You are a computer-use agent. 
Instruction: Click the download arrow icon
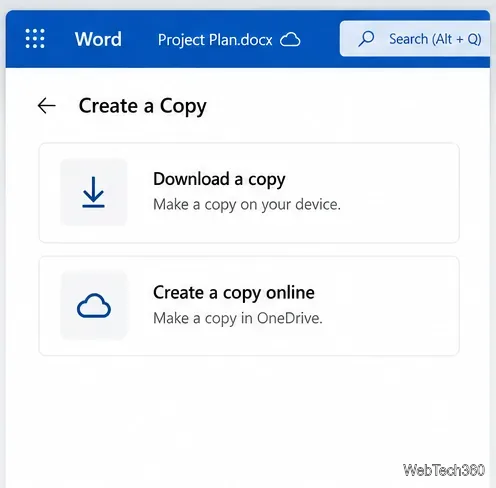[x=94, y=192]
